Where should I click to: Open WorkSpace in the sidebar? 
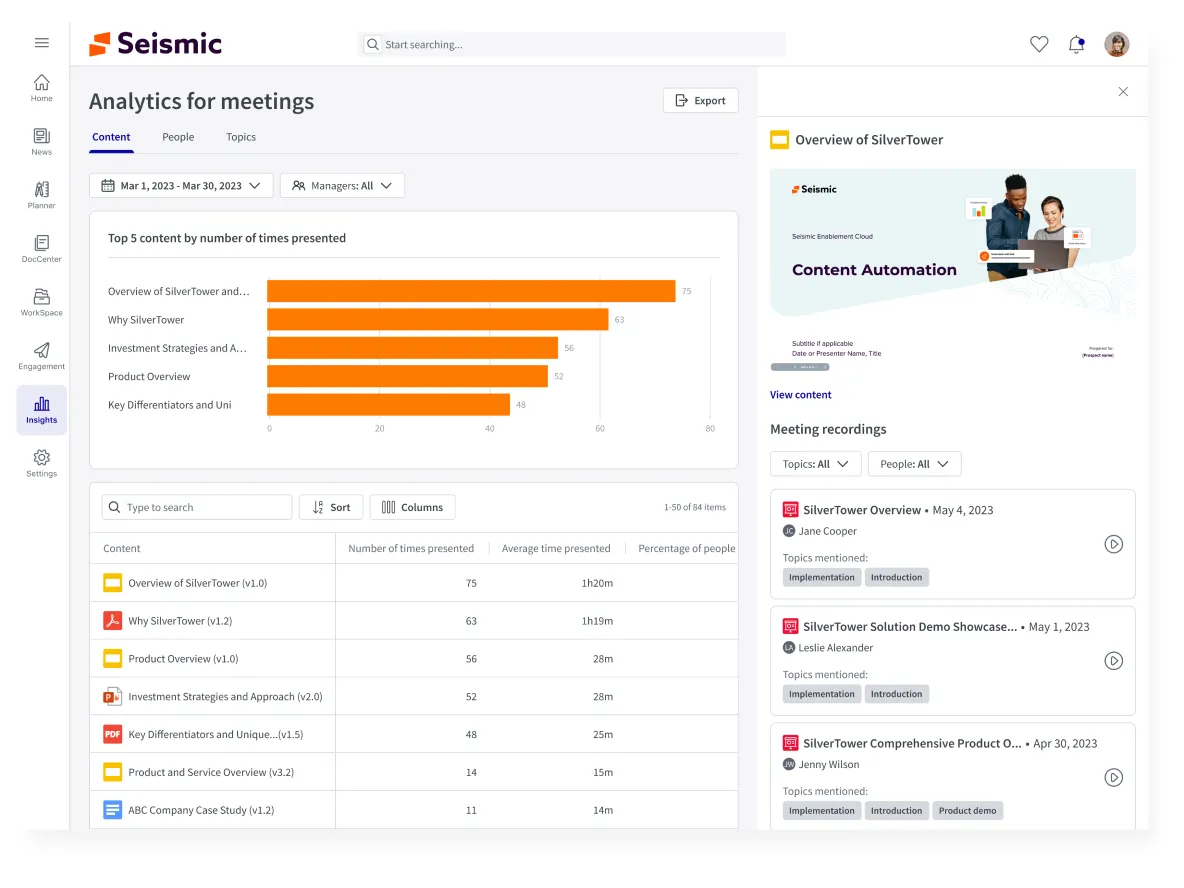(x=42, y=302)
